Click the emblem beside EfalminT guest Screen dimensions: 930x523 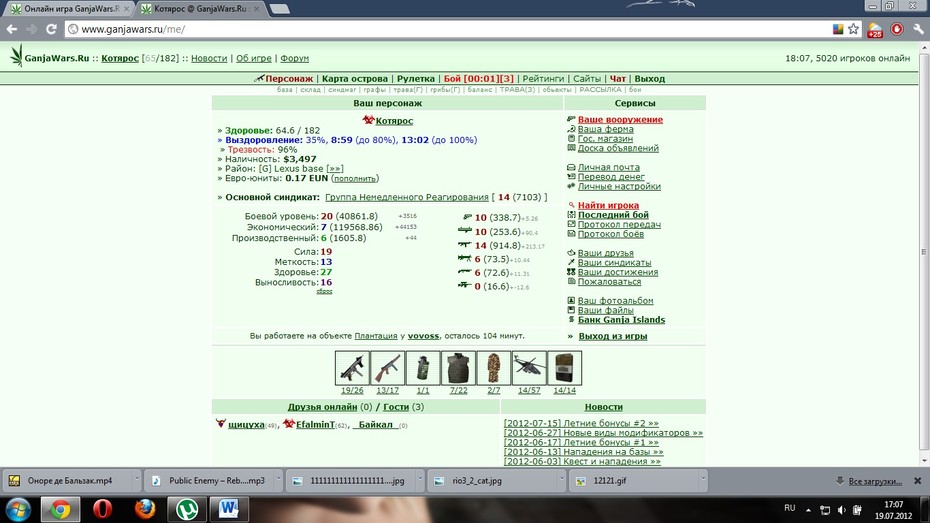click(x=289, y=423)
